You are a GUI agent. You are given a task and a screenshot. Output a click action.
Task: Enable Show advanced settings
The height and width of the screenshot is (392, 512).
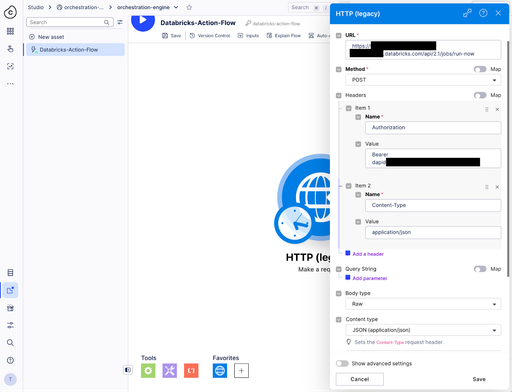click(x=342, y=363)
